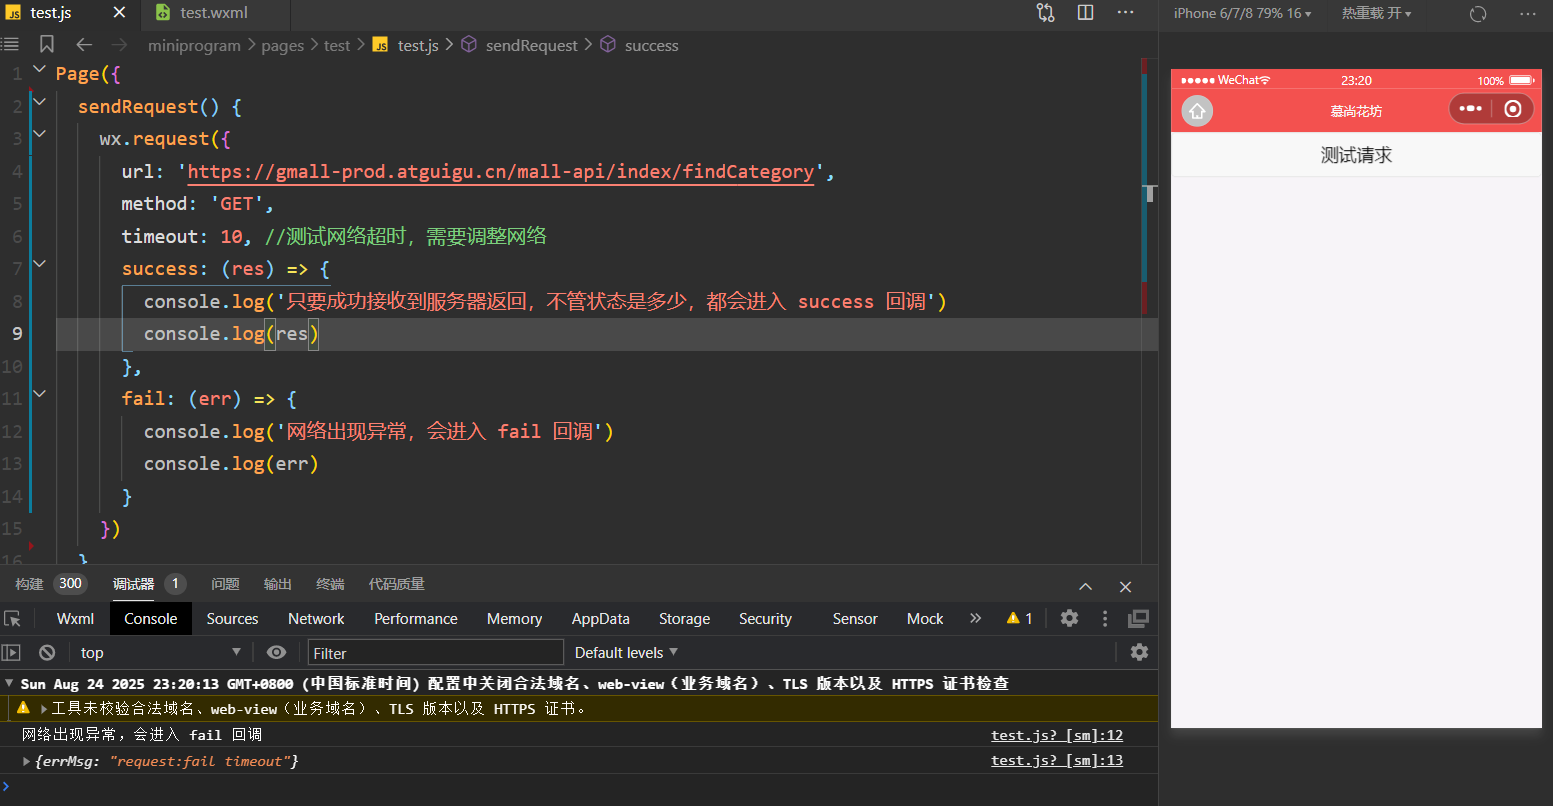Select pages in the breadcrumb

pyautogui.click(x=282, y=45)
